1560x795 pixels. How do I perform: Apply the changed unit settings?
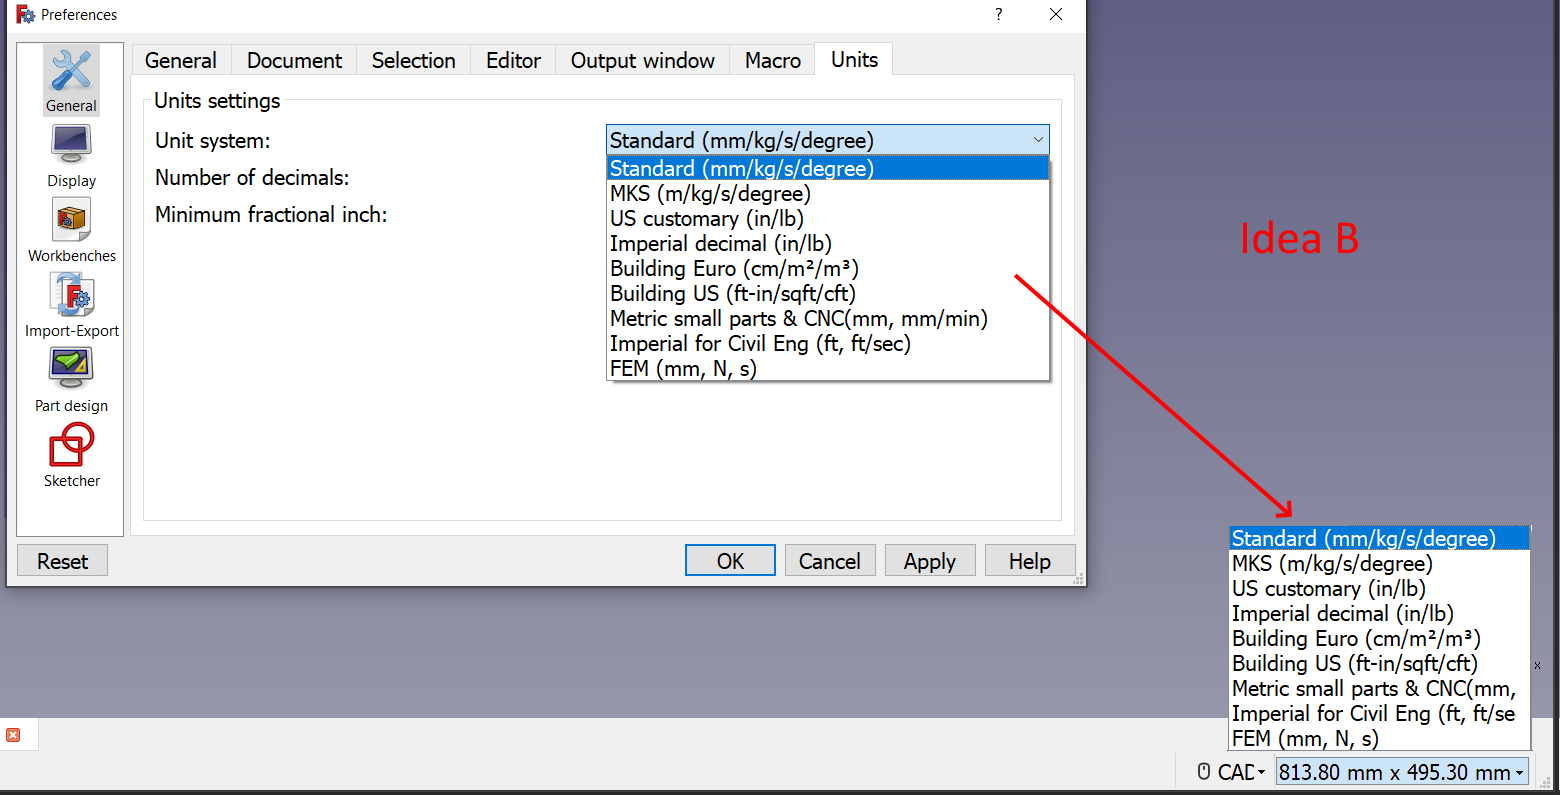(x=930, y=560)
